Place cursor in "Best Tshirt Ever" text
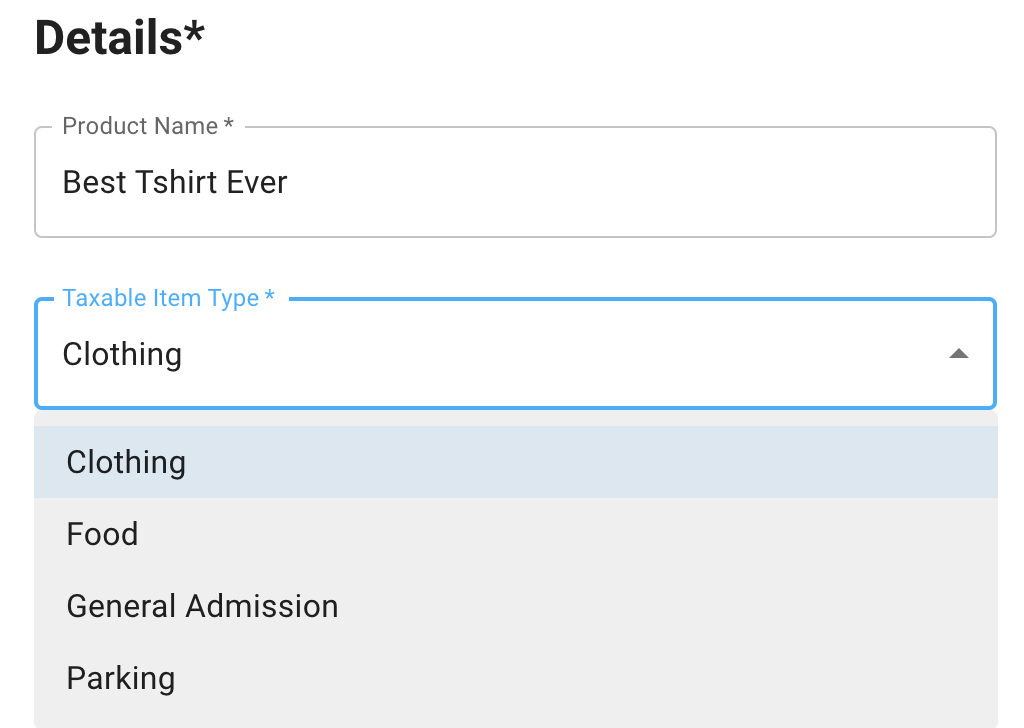1024x728 pixels. tap(175, 182)
